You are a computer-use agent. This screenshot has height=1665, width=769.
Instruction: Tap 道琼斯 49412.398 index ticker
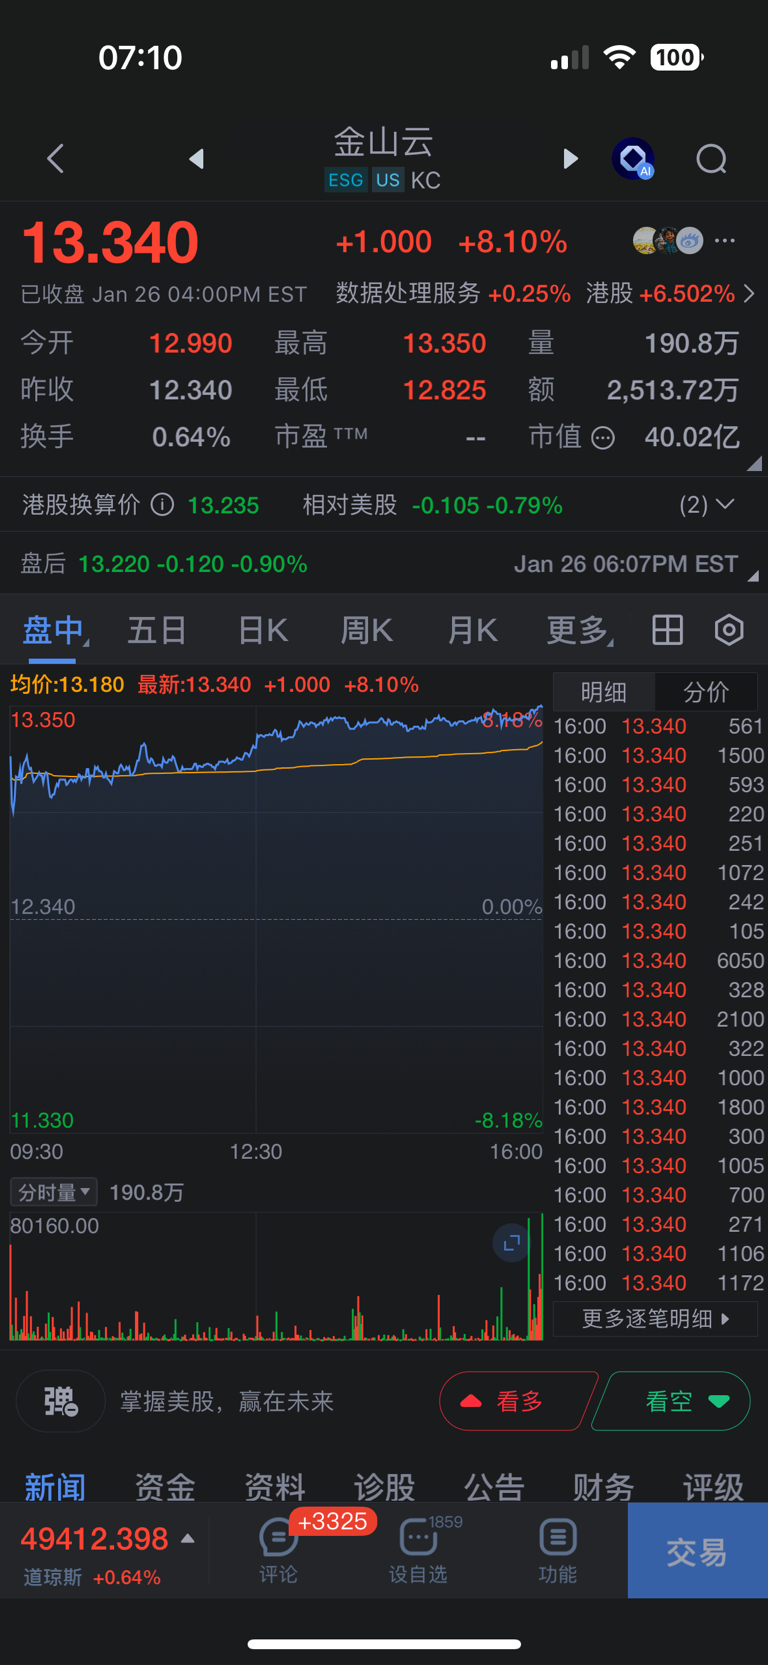pyautogui.click(x=108, y=1554)
